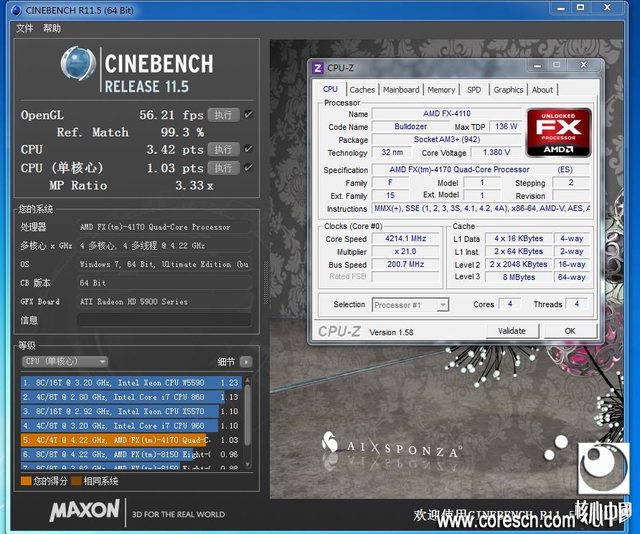Click the Core Speed 4214.1 MHz value

[405, 238]
